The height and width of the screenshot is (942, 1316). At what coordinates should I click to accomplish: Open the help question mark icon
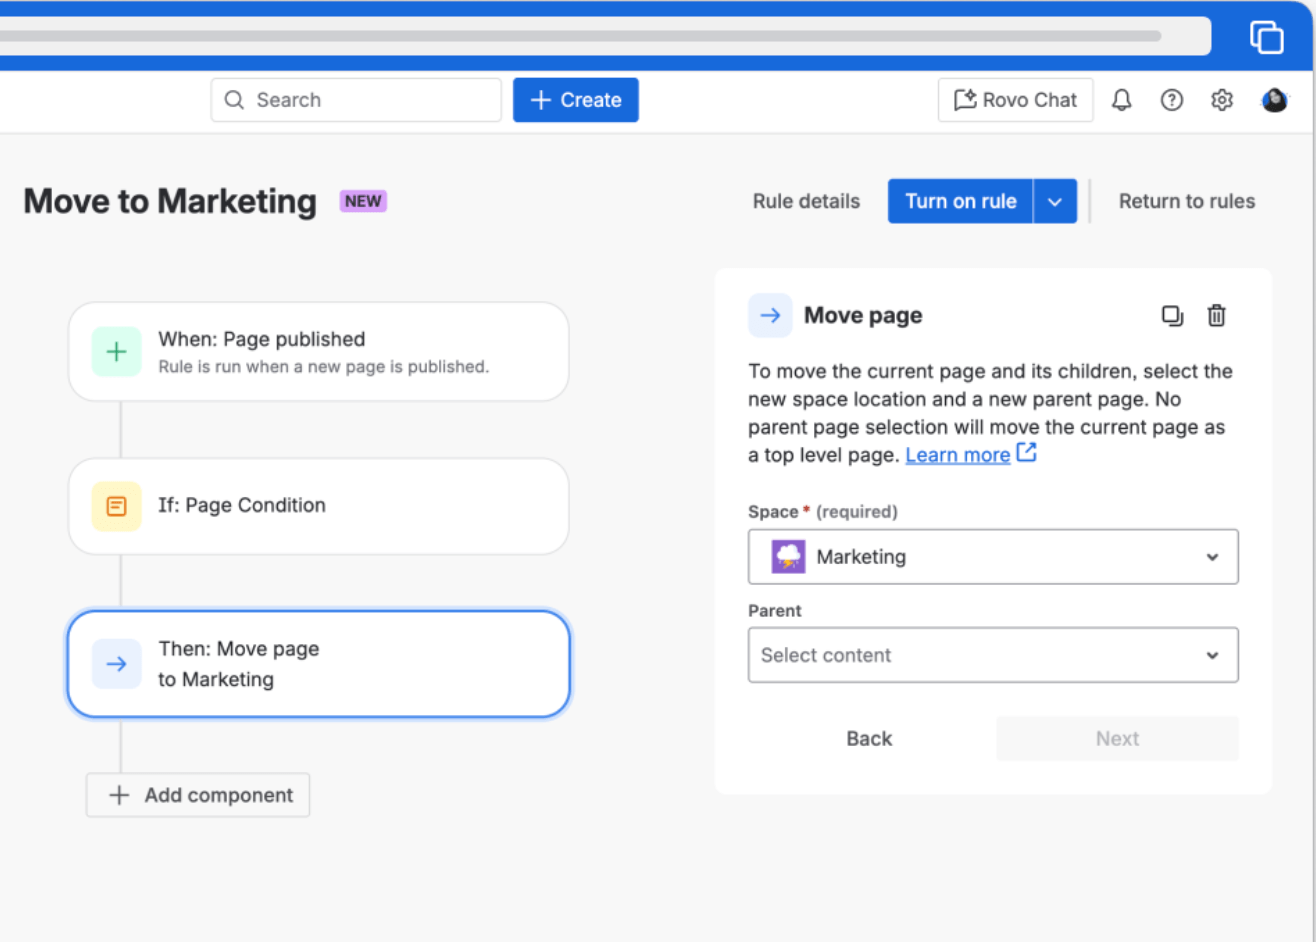point(1172,100)
